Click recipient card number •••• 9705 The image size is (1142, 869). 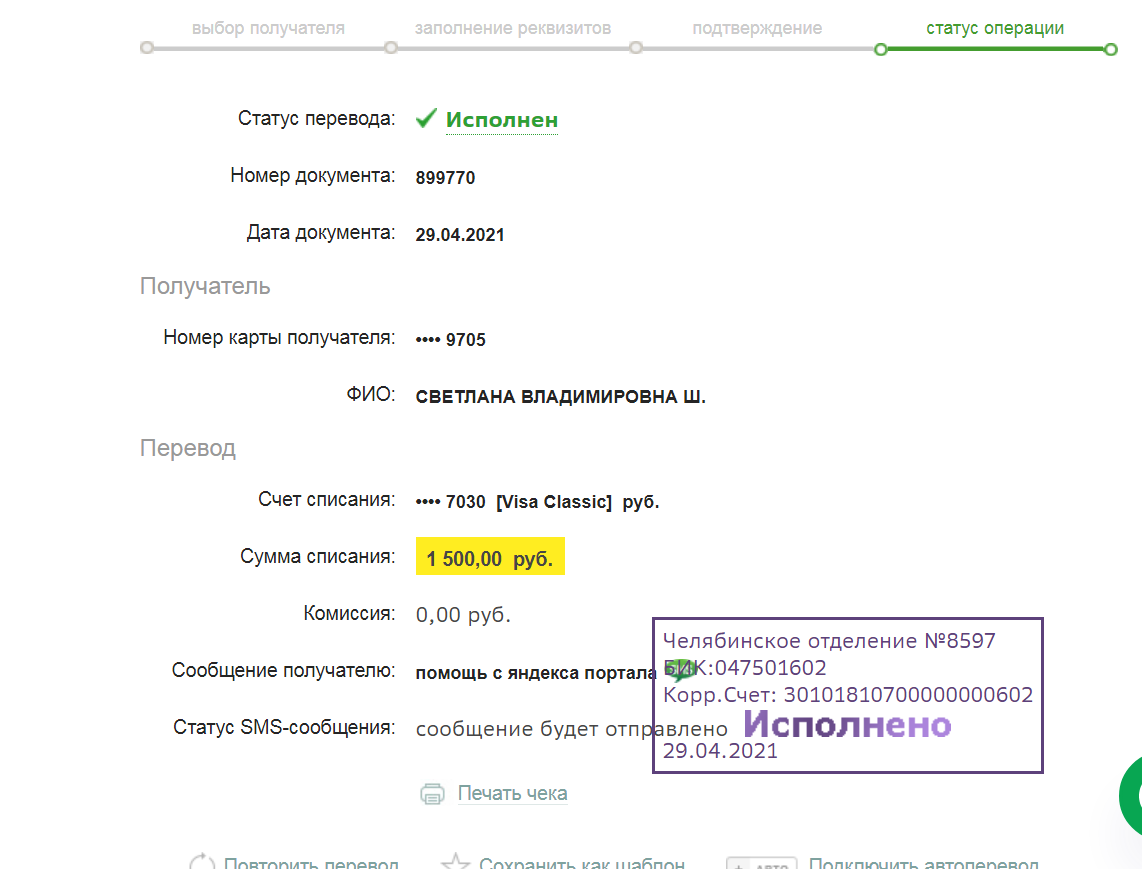click(x=450, y=339)
